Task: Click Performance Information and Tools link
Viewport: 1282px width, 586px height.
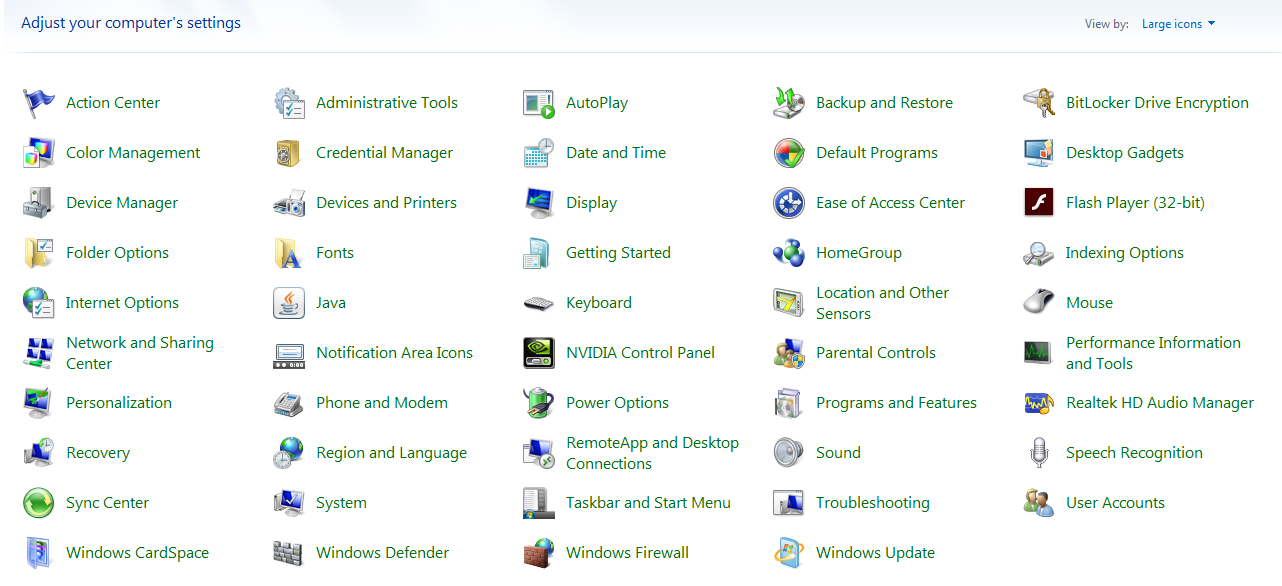Action: (x=1153, y=353)
